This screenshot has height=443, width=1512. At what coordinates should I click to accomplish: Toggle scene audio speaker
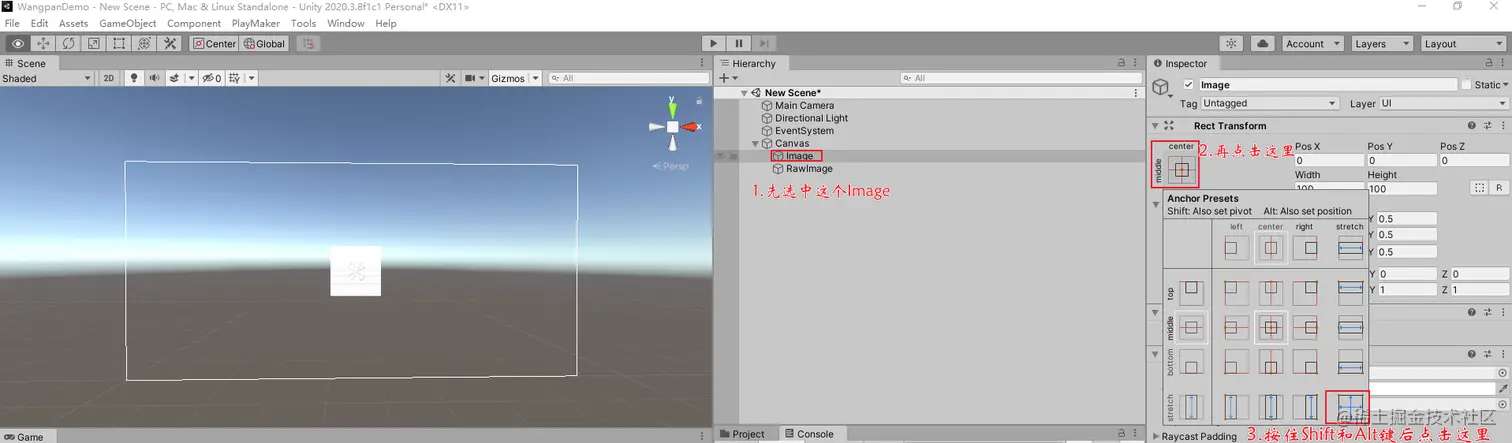[x=155, y=78]
